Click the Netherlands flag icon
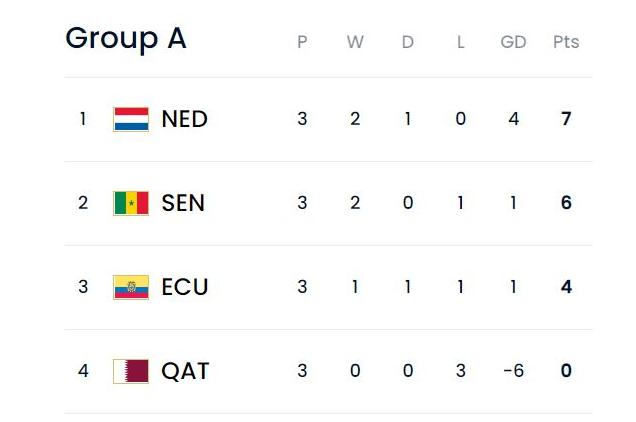This screenshot has height=422, width=636. [131, 119]
